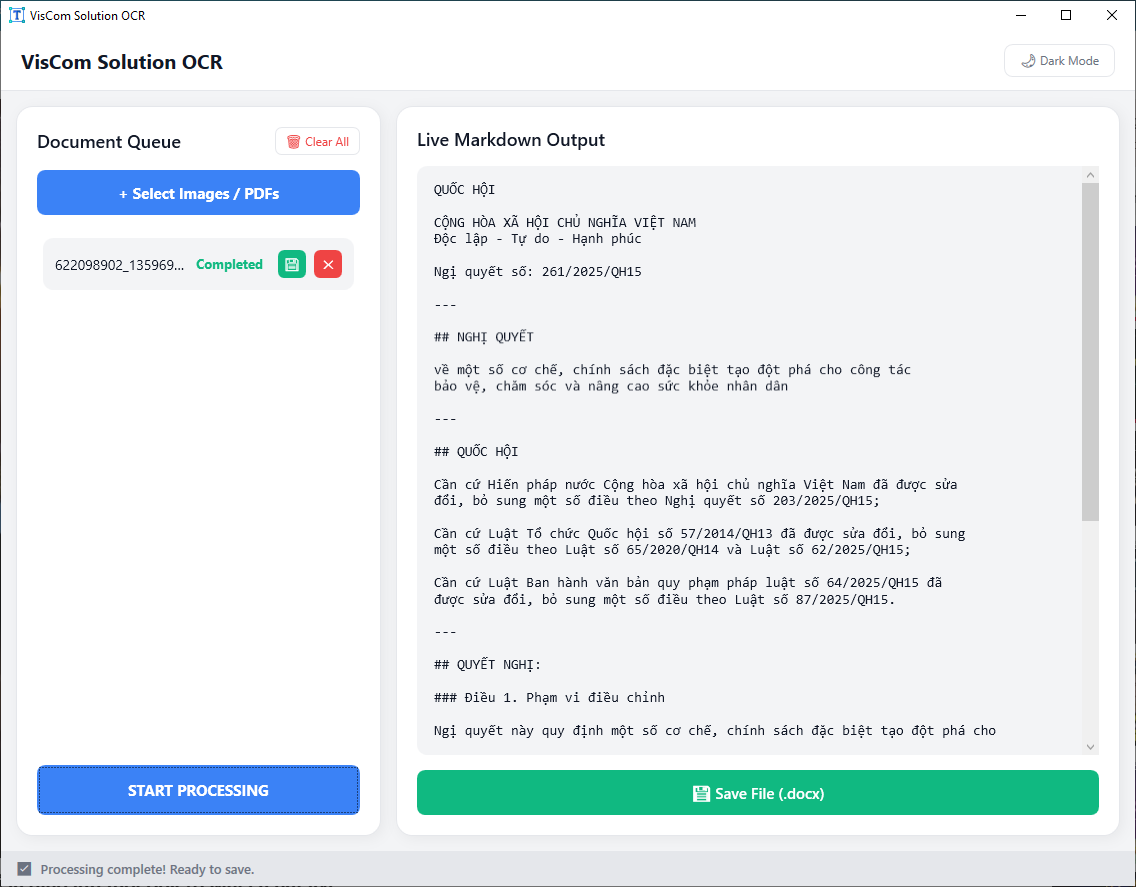Viewport: 1136px width, 887px height.
Task: Click the green save icon for the queued document
Action: tap(292, 264)
